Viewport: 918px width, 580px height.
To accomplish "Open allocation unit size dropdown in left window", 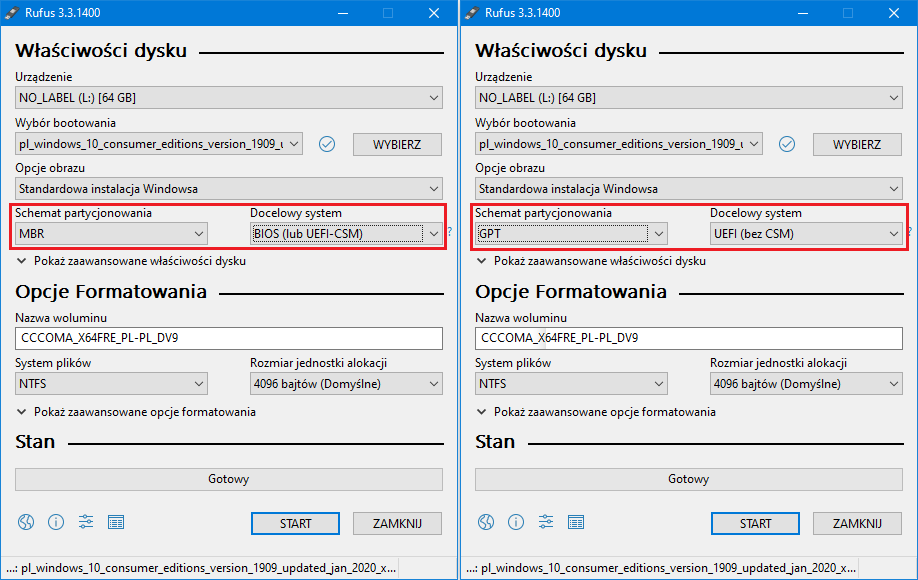I will (347, 384).
